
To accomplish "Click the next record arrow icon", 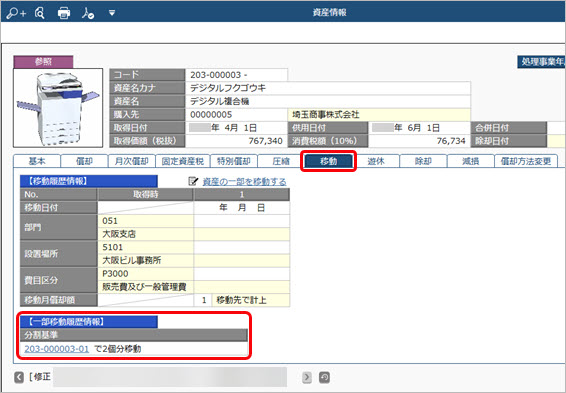I will 307,377.
